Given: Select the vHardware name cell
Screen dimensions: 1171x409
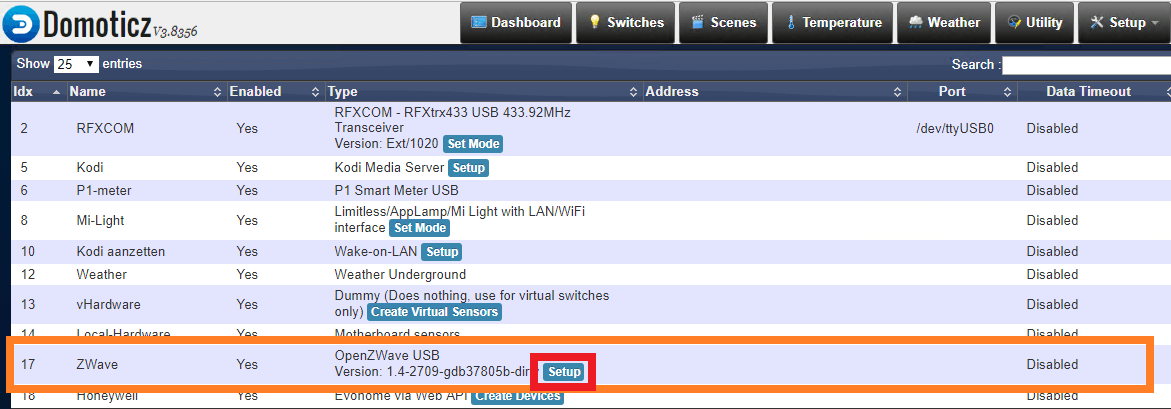Looking at the screenshot, I should click(x=108, y=305).
